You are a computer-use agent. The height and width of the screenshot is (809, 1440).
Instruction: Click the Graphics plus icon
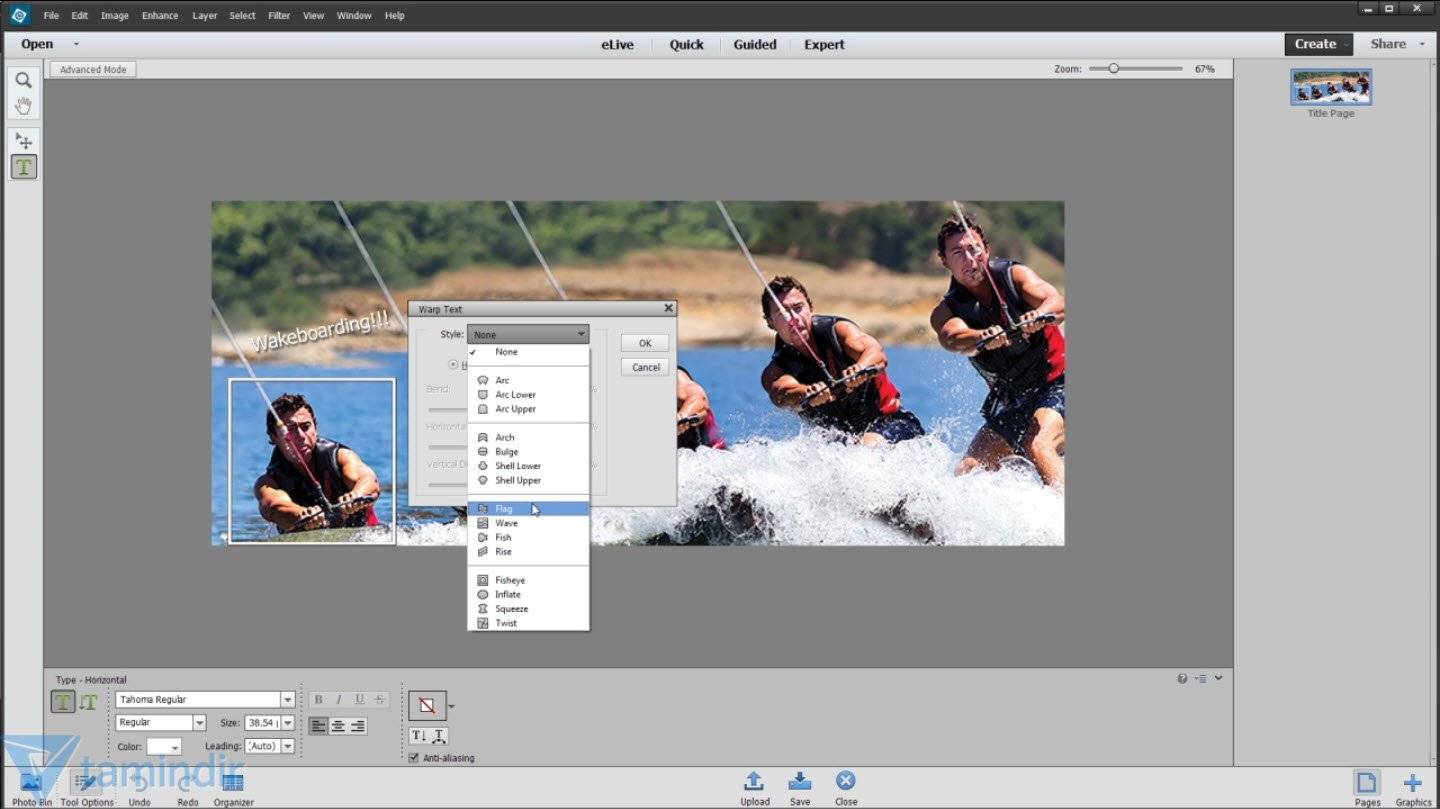[x=1412, y=782]
